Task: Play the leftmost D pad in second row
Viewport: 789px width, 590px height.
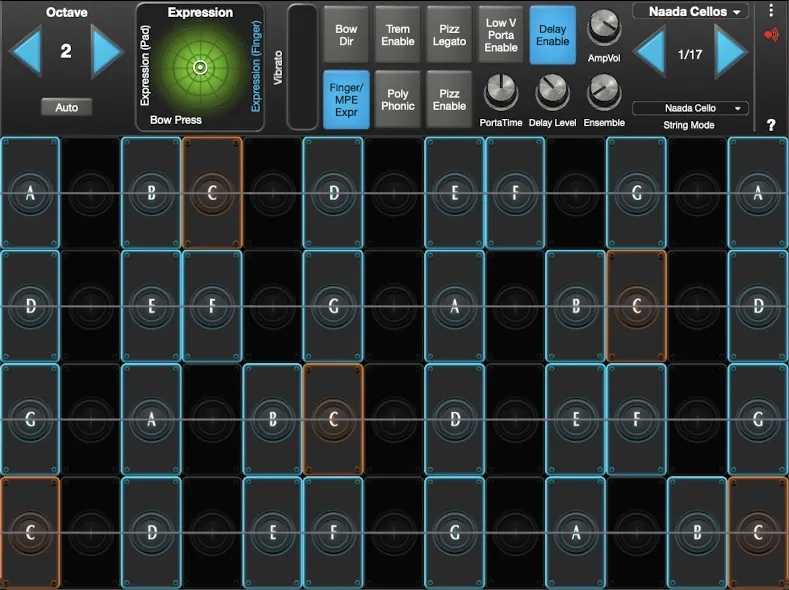Action: tap(30, 306)
